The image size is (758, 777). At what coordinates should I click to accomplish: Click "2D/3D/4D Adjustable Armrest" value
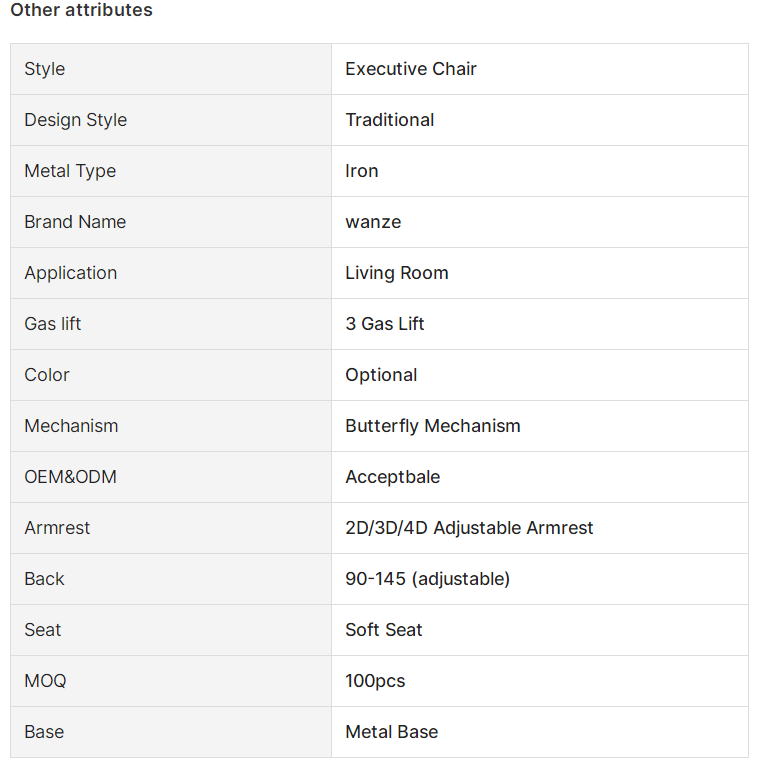[x=469, y=528]
